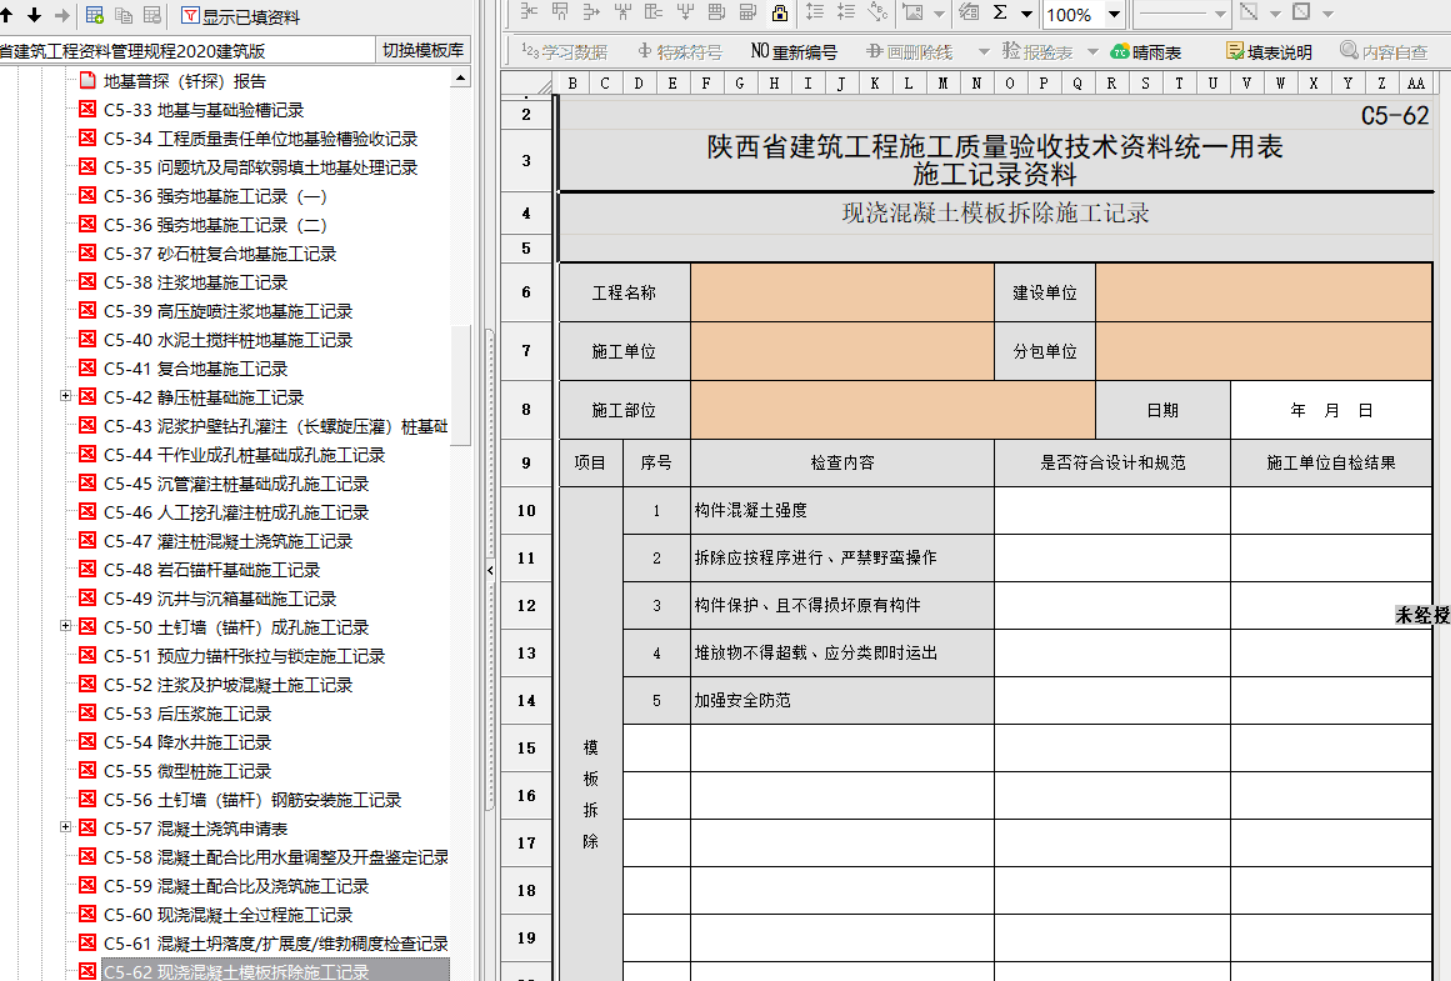Click the yellow padlock lock icon
Image resolution: width=1451 pixels, height=981 pixels.
pyautogui.click(x=780, y=13)
